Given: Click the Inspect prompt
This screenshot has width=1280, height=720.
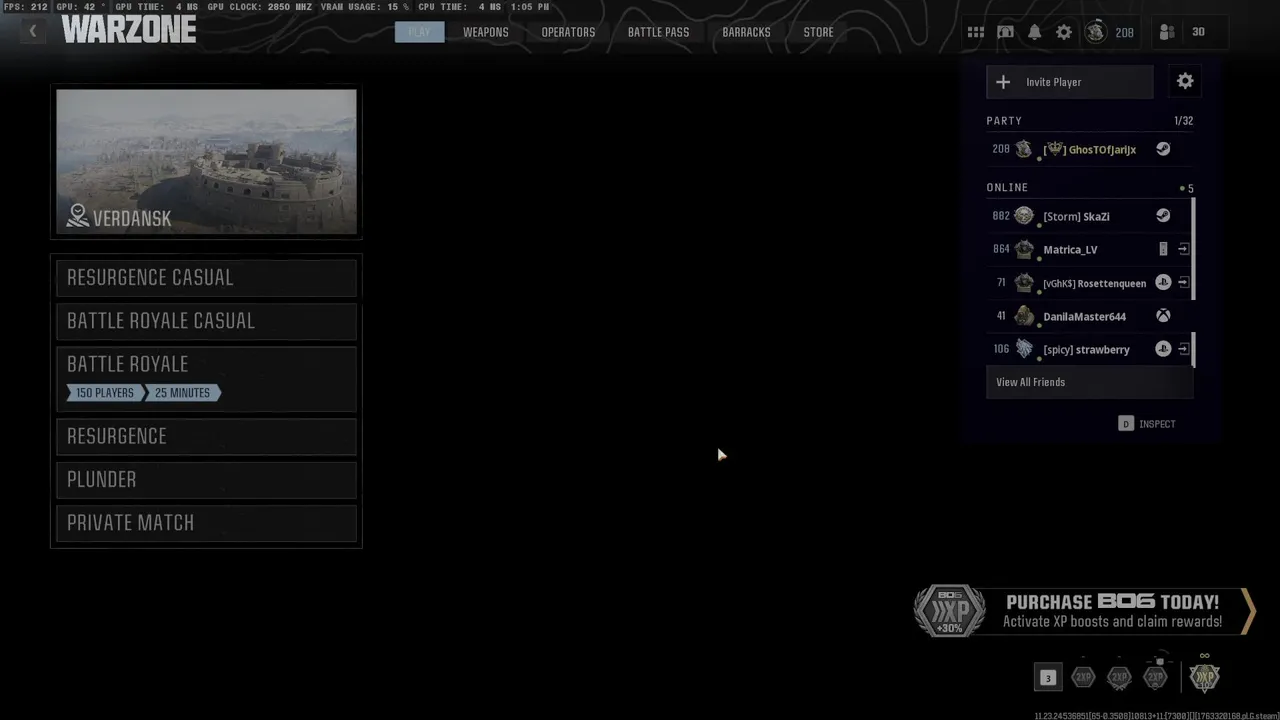Looking at the screenshot, I should point(1146,424).
